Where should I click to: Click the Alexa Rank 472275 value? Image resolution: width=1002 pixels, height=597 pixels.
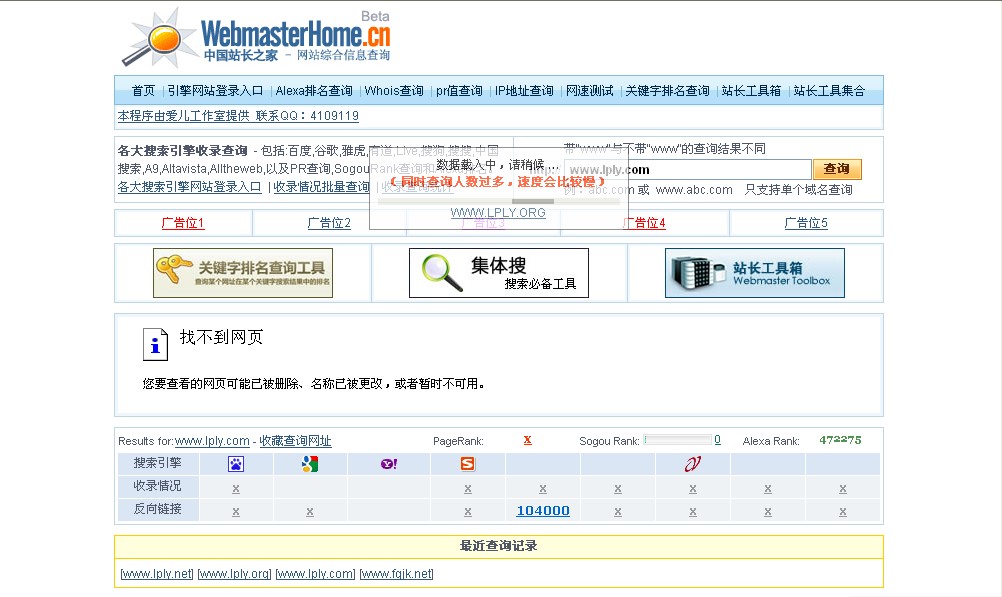point(840,440)
